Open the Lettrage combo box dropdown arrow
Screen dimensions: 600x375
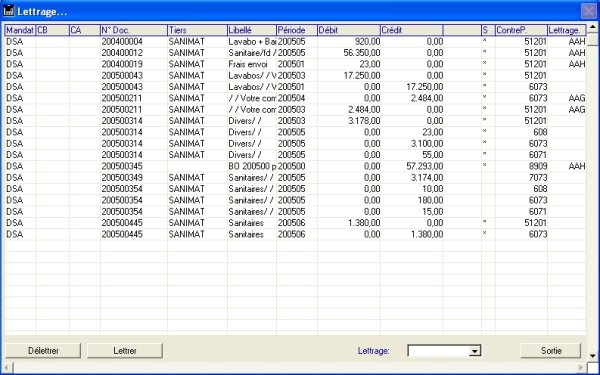(474, 351)
